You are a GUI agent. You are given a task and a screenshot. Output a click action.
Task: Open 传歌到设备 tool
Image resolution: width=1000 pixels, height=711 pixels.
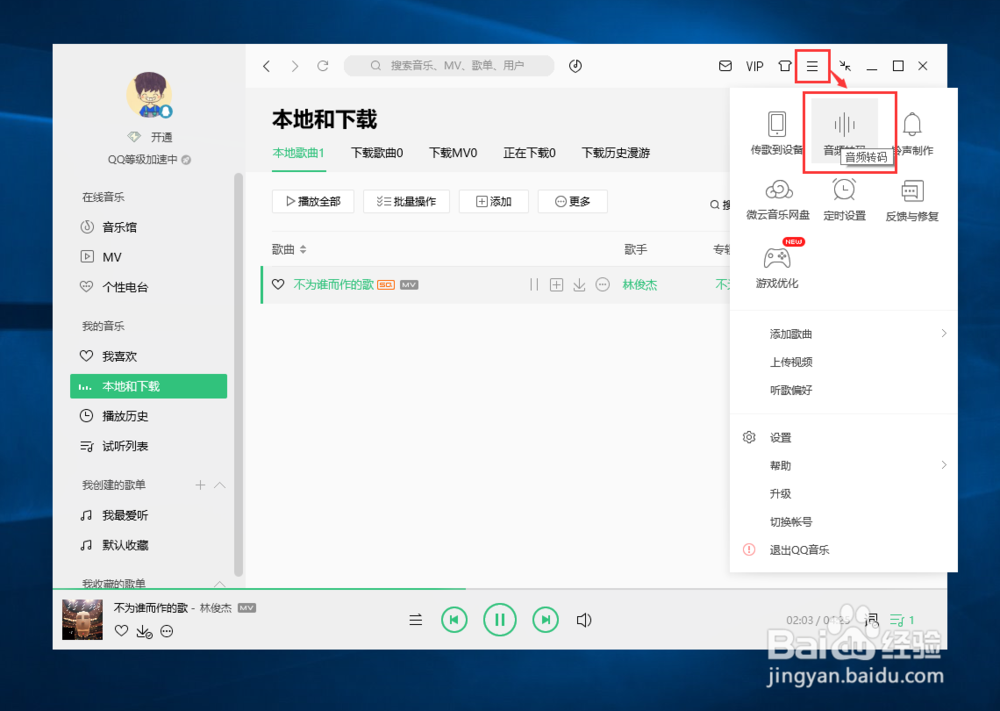coord(777,132)
